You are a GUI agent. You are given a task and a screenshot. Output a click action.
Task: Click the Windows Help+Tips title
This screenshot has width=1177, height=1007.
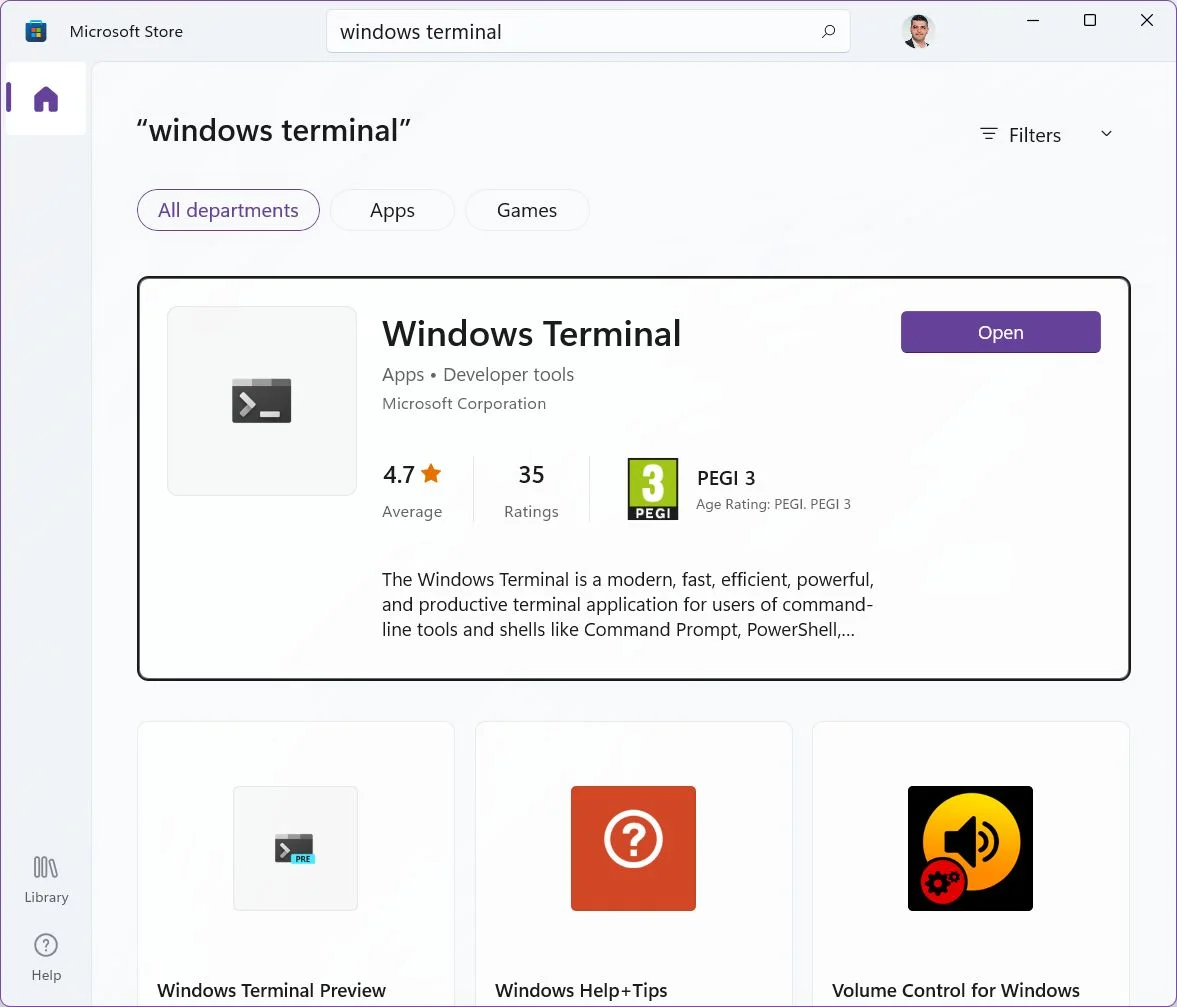click(x=581, y=990)
